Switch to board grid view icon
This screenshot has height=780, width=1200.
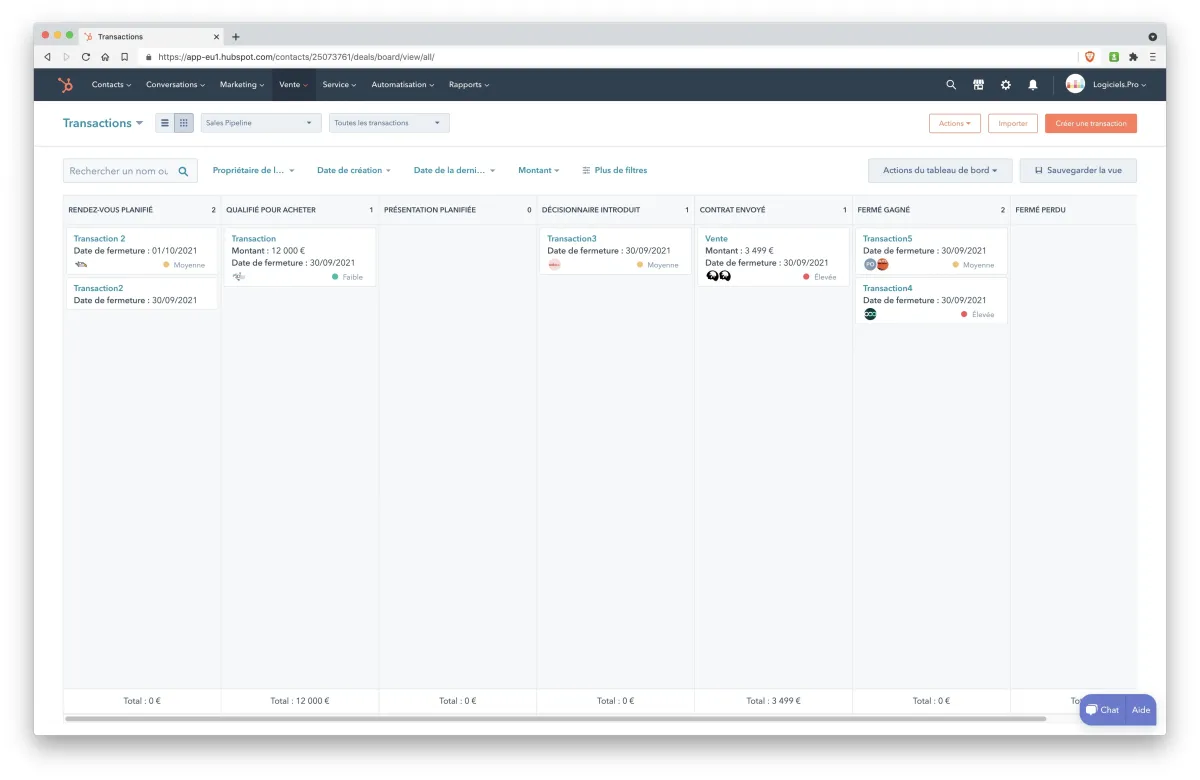(184, 123)
